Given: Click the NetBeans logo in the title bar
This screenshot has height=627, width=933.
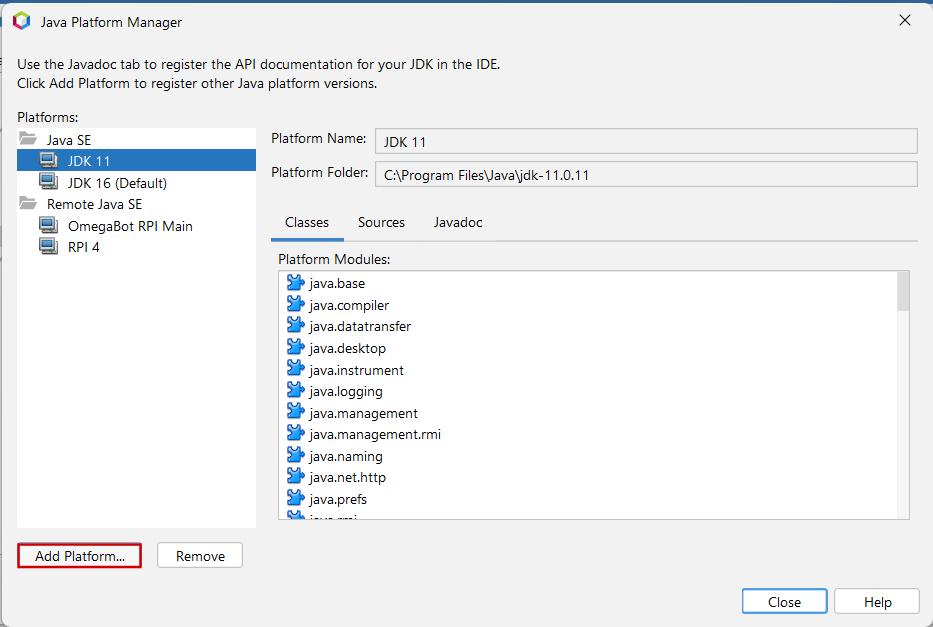Looking at the screenshot, I should tap(21, 21).
